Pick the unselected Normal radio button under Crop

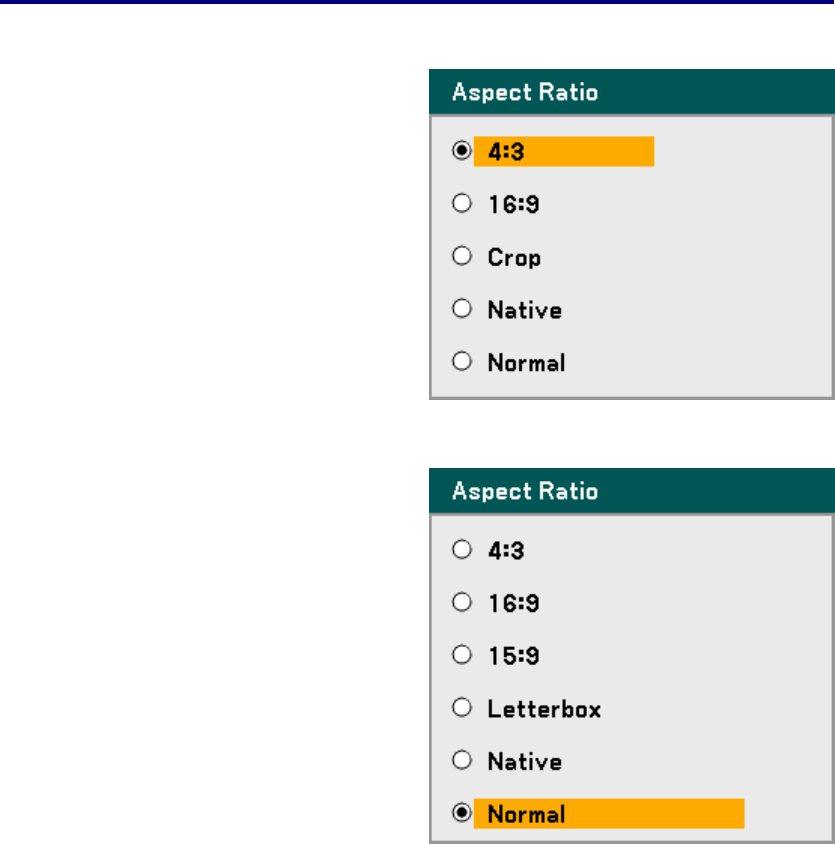tap(461, 362)
